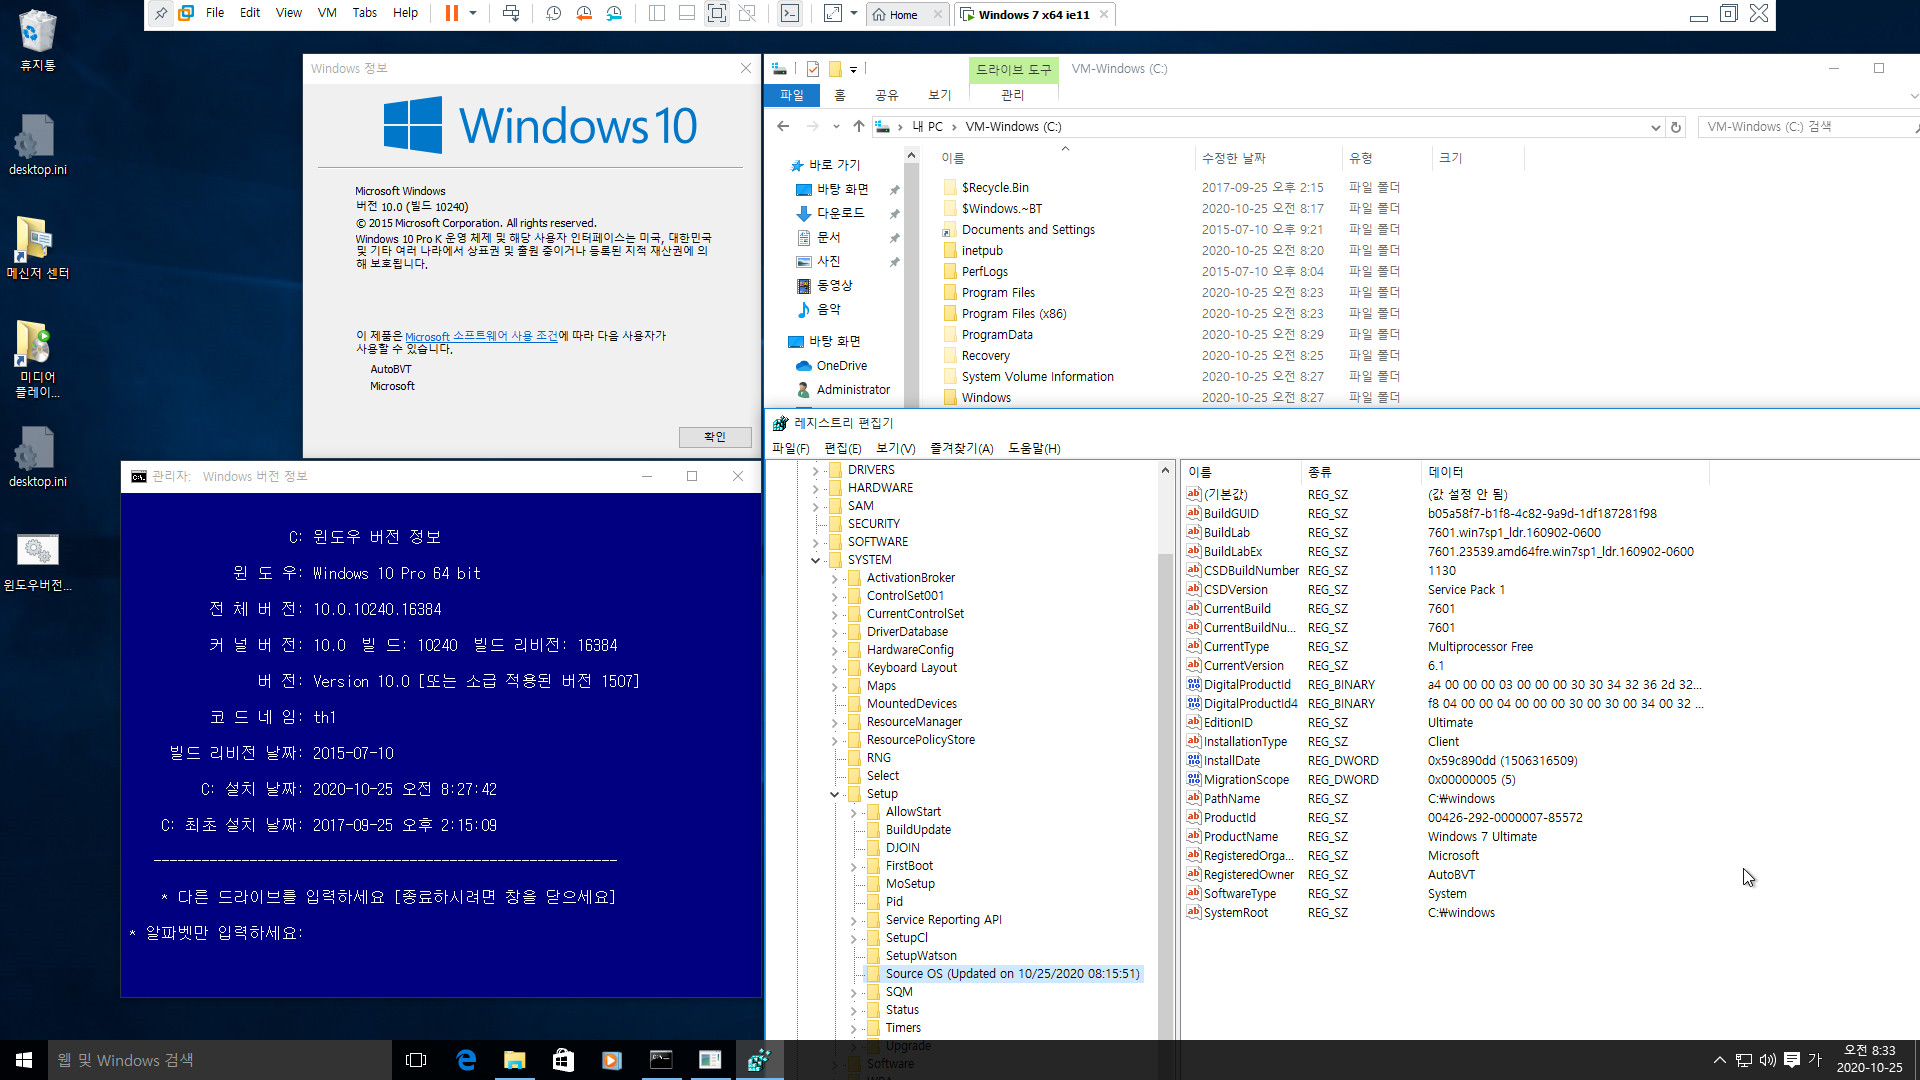Open the VMware Tabs menu
This screenshot has width=1920, height=1080.
pyautogui.click(x=365, y=13)
